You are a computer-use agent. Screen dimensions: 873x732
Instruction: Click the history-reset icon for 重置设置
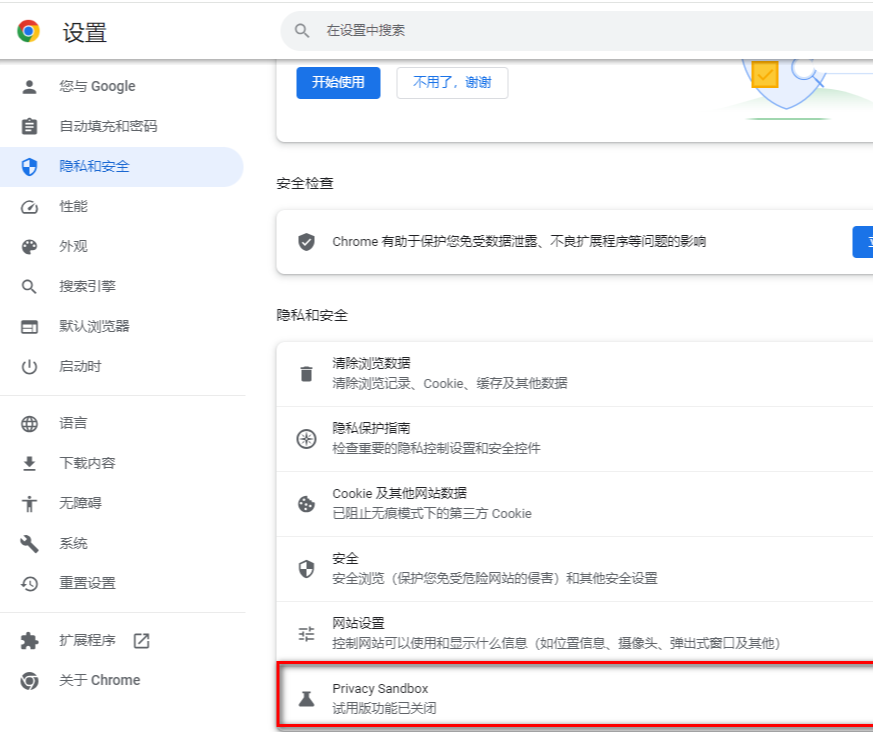30,584
